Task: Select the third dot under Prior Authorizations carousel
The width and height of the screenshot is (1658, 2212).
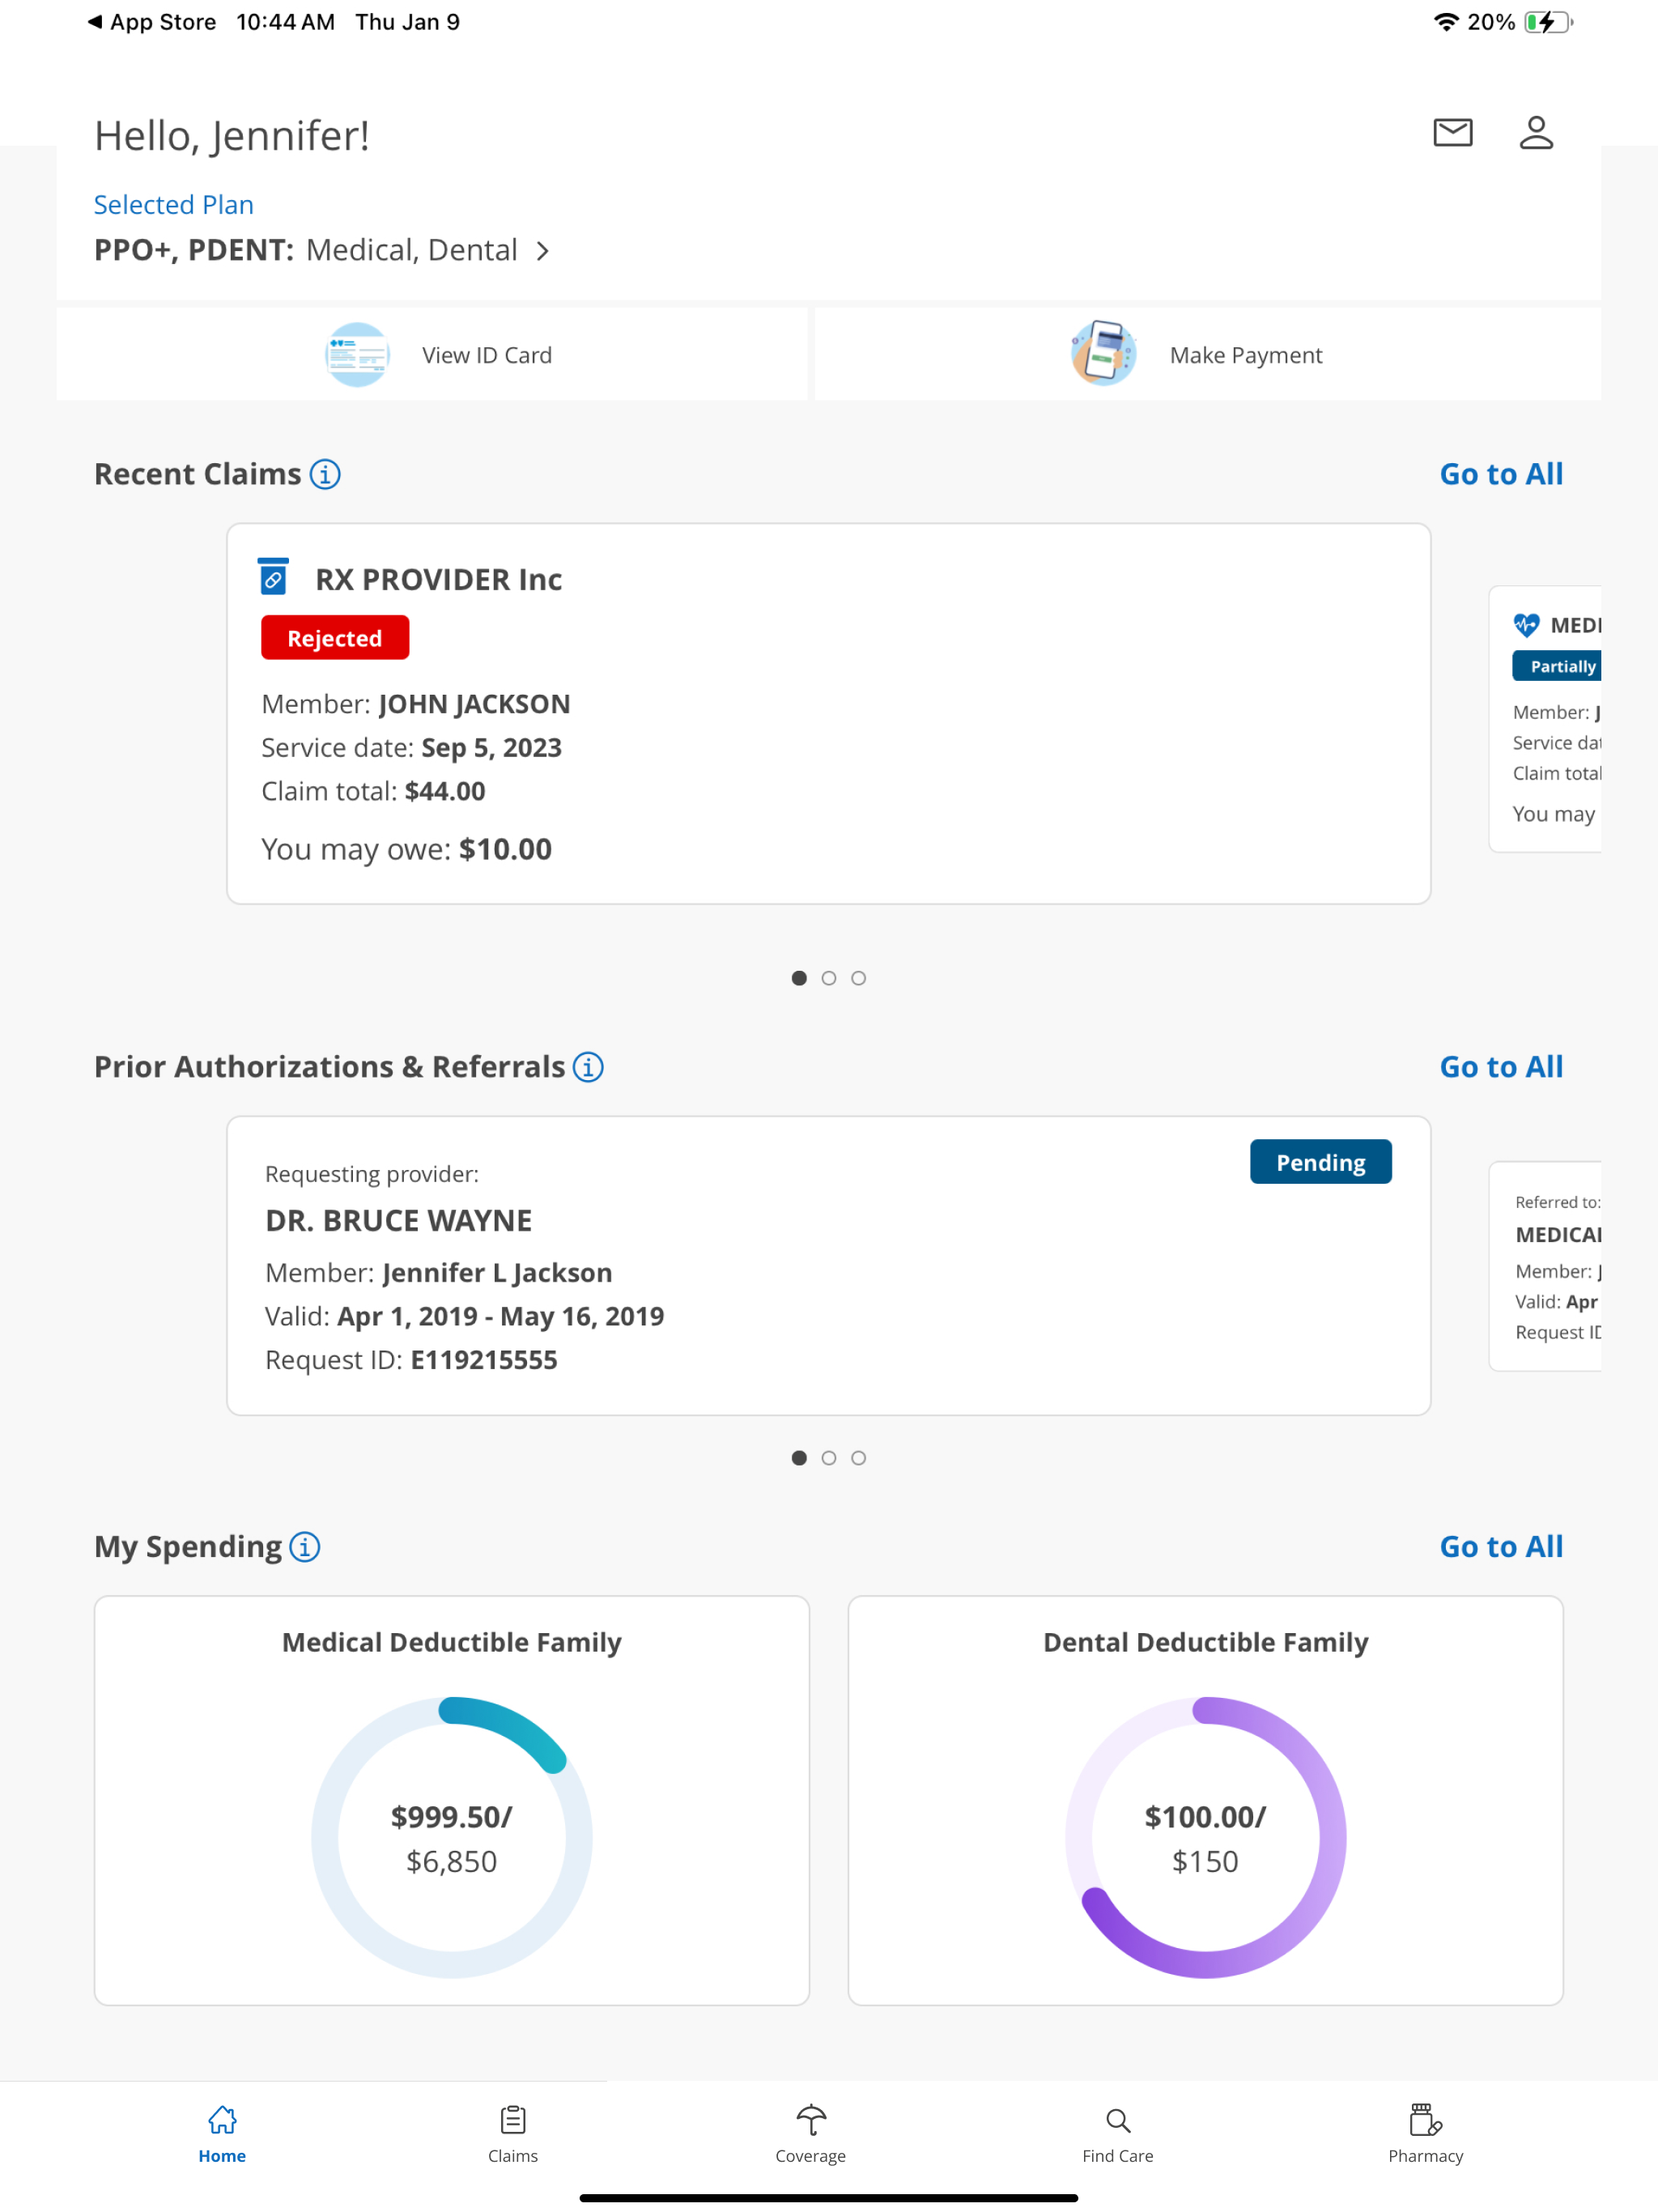Action: coord(859,1458)
